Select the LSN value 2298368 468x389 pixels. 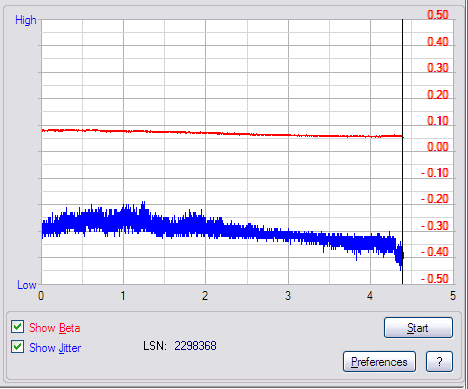(195, 346)
